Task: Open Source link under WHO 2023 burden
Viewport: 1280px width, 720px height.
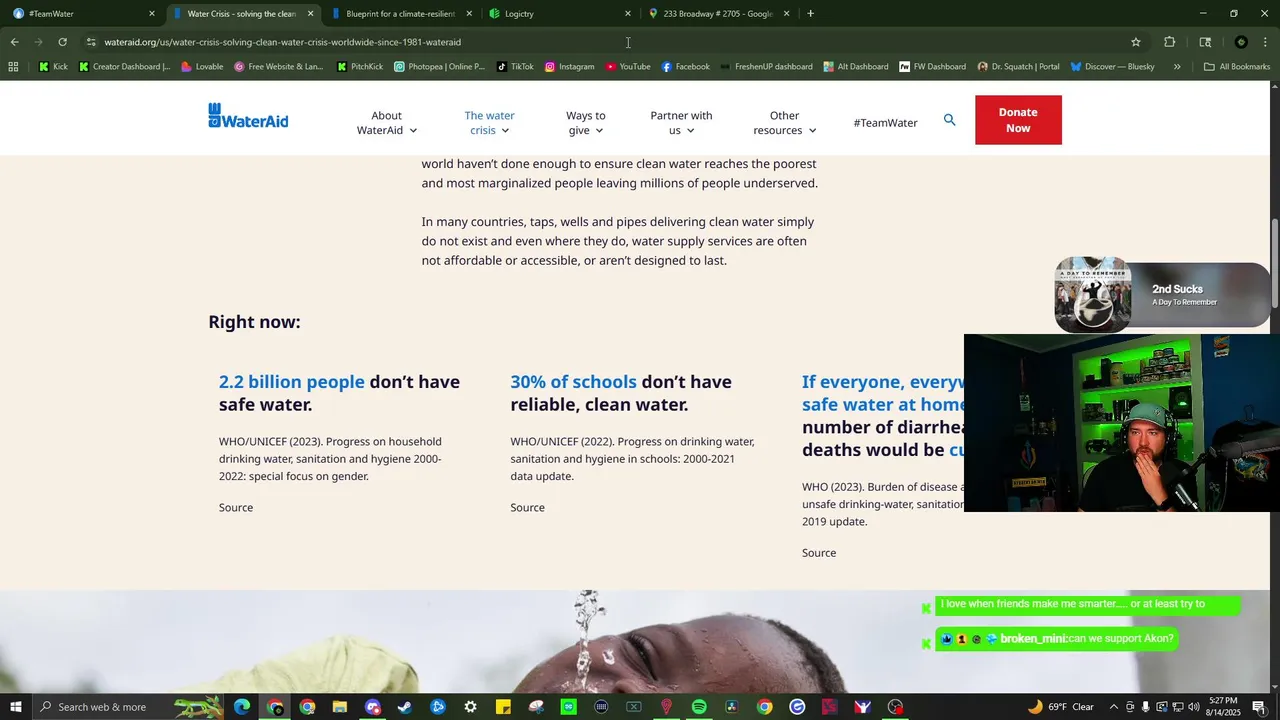Action: pyautogui.click(x=819, y=553)
